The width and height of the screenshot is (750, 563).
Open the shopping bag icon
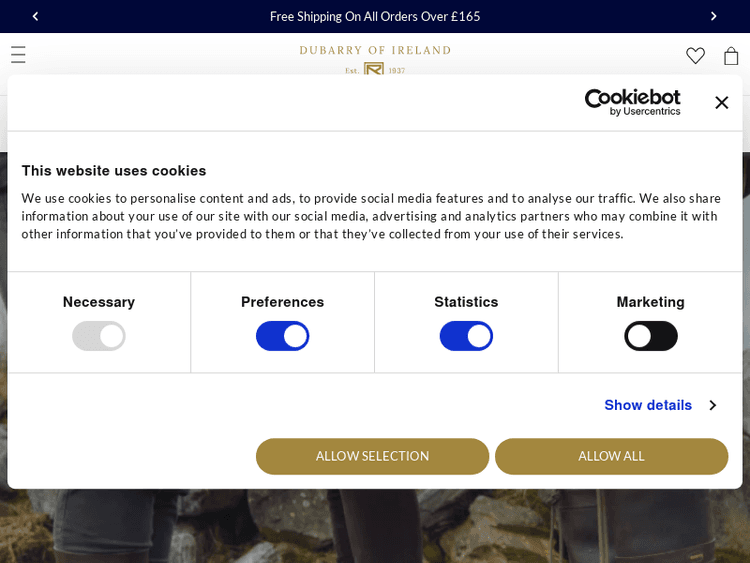tap(731, 56)
